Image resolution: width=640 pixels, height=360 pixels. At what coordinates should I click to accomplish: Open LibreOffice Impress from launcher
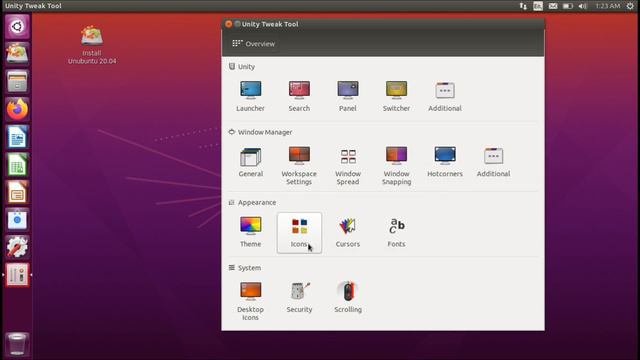17,192
